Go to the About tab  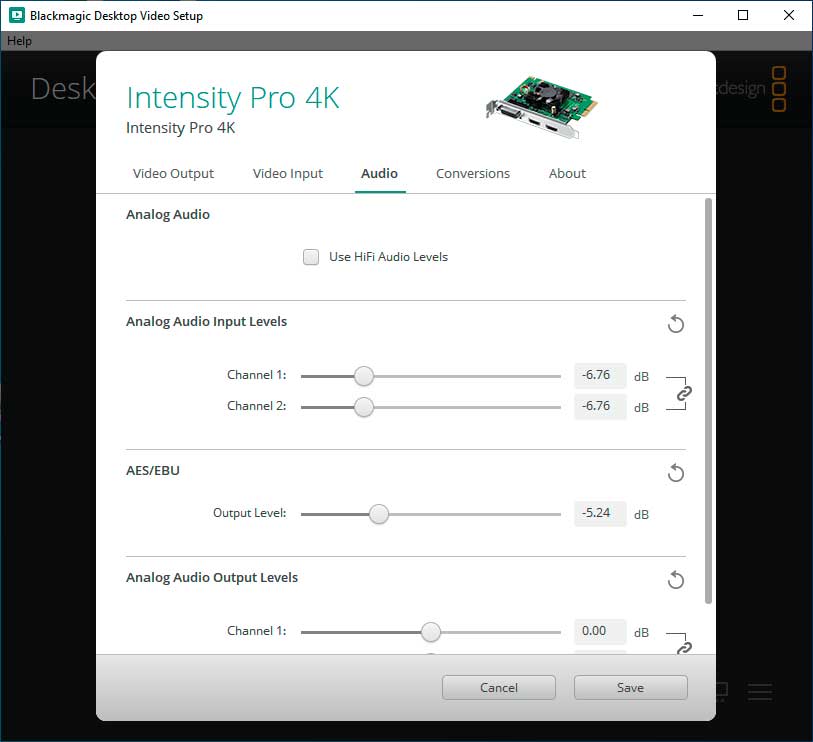(x=567, y=173)
